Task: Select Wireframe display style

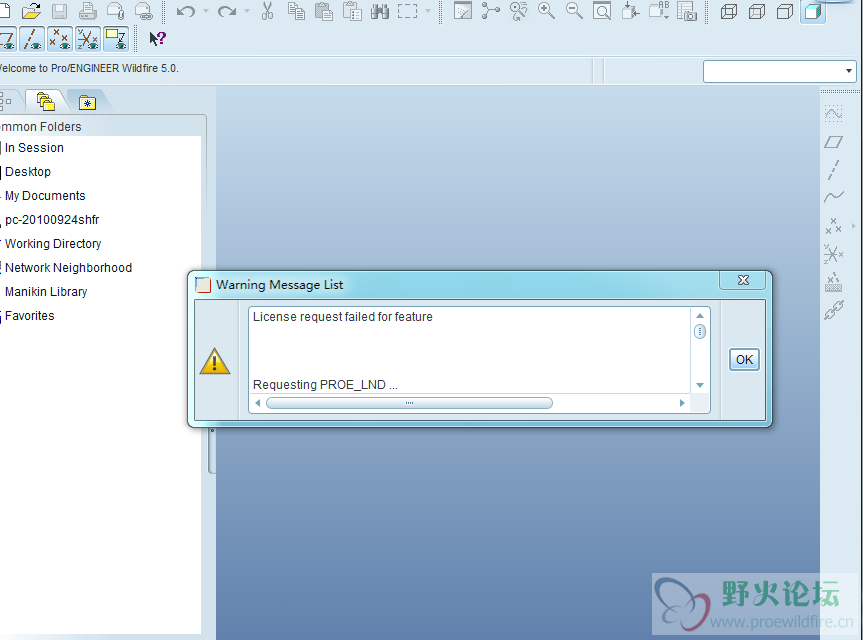Action: pos(729,10)
